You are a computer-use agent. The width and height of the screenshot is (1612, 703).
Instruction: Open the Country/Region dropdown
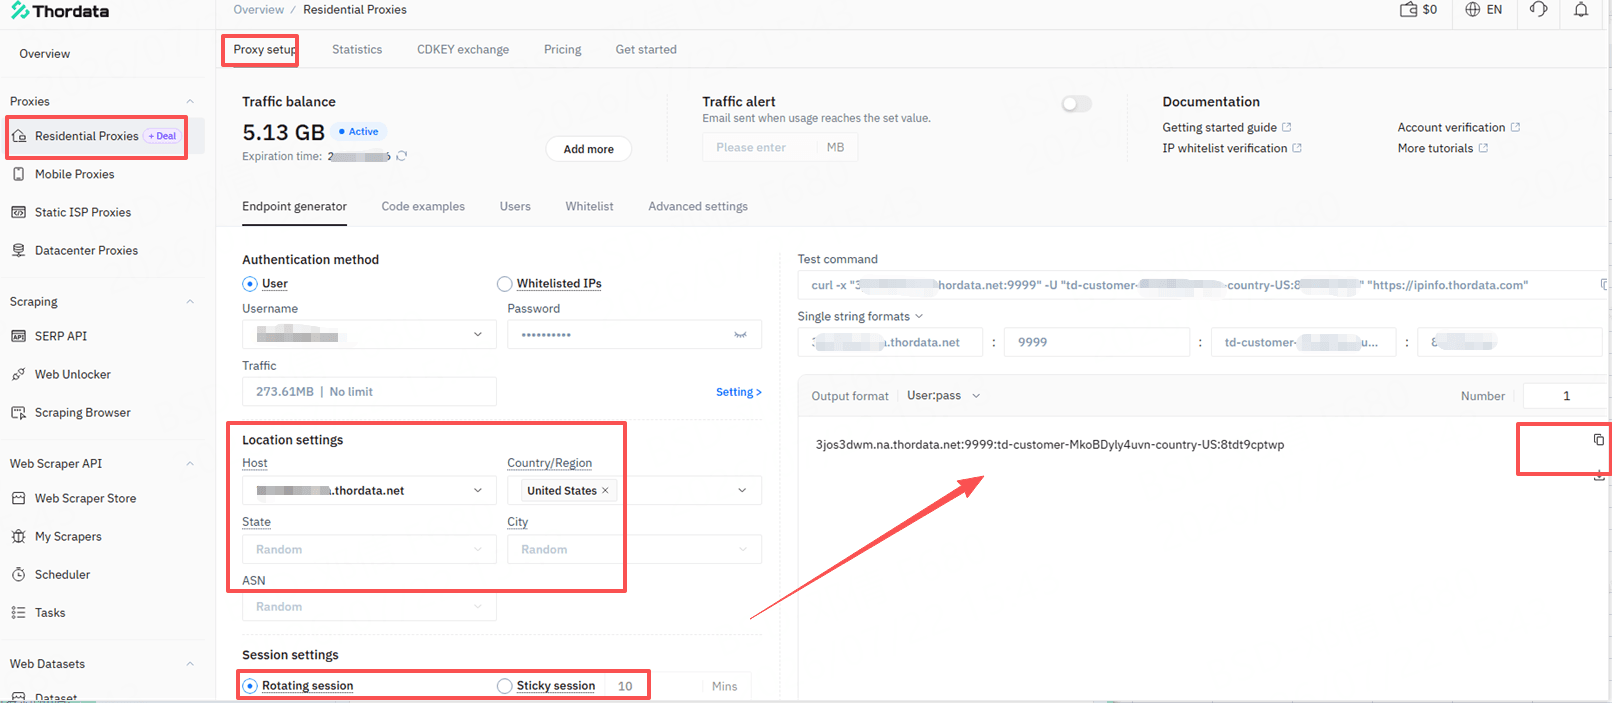(x=634, y=490)
